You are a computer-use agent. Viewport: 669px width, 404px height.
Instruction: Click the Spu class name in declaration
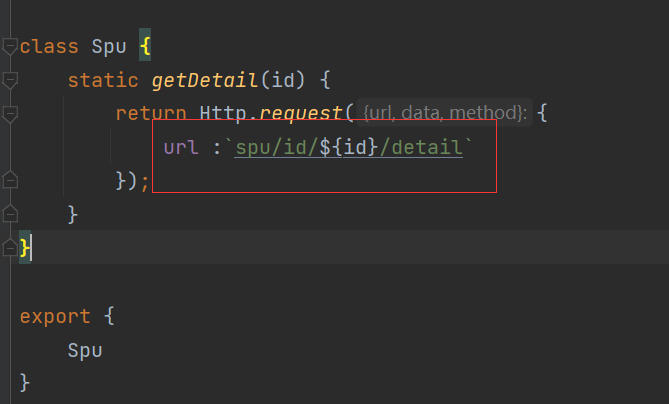point(109,46)
